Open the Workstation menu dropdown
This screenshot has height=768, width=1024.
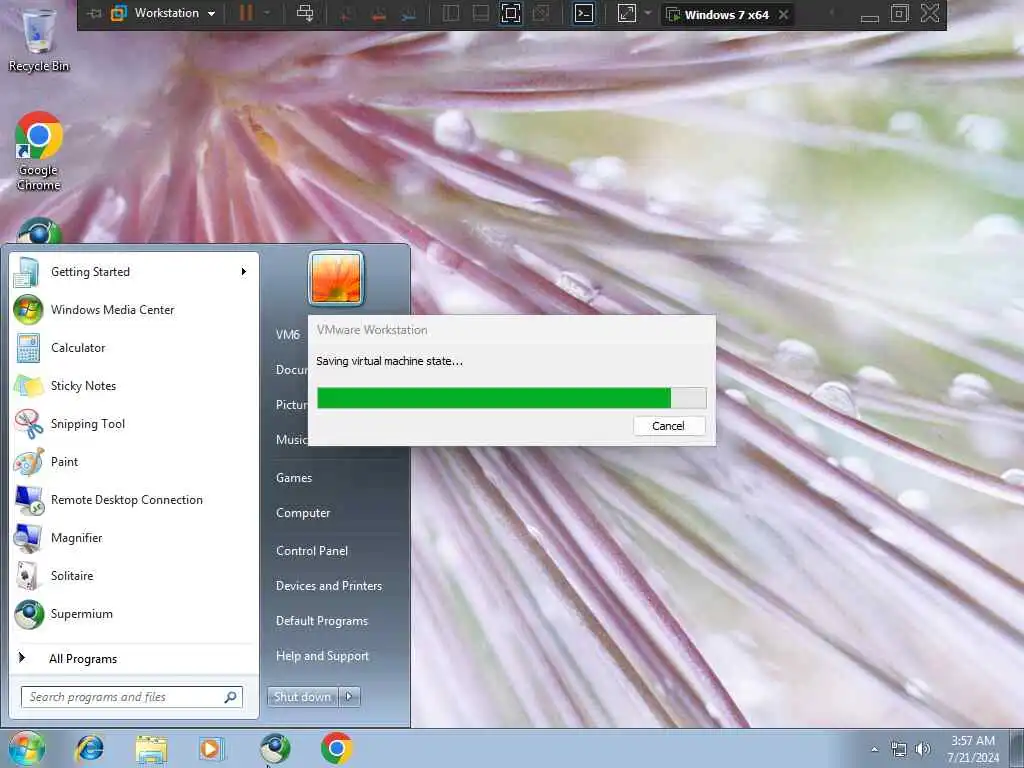point(165,13)
